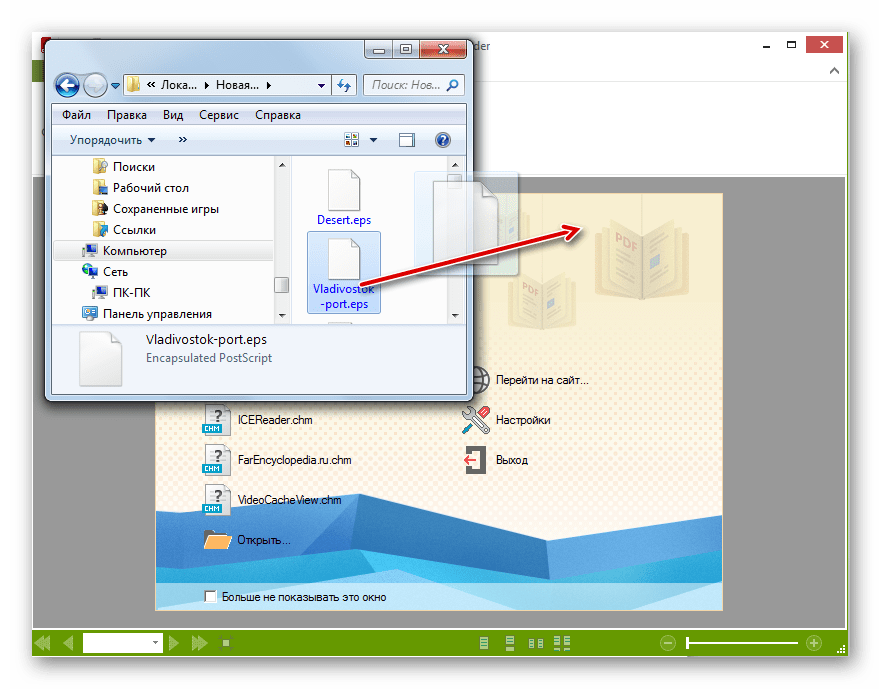Click the Лока... breadcrumb segment
The height and width of the screenshot is (689, 882).
click(178, 85)
